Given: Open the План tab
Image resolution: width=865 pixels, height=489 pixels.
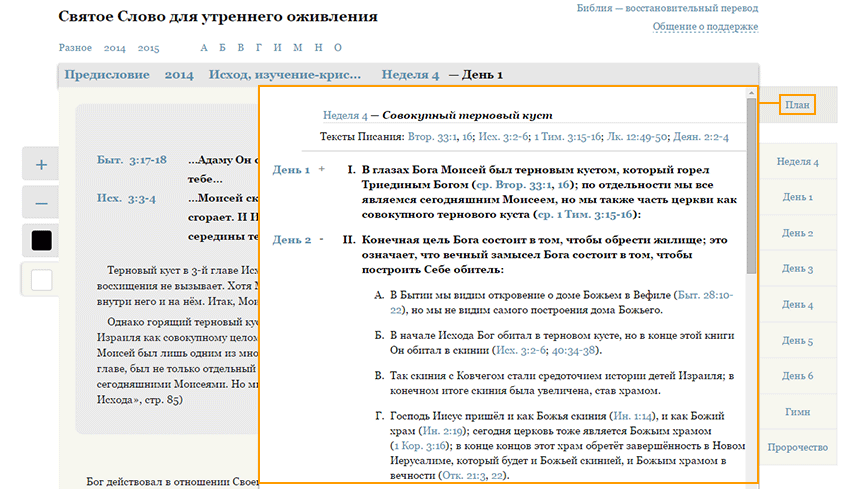Looking at the screenshot, I should click(797, 105).
